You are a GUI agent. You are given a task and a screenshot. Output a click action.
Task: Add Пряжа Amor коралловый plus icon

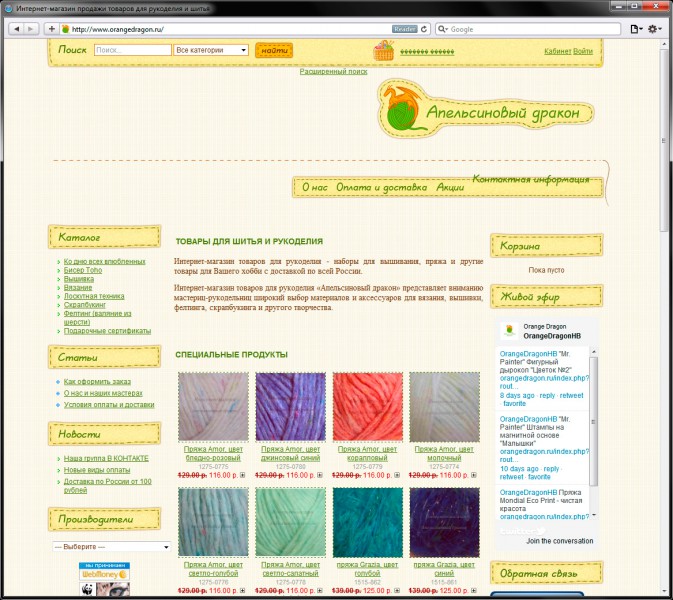(x=397, y=475)
